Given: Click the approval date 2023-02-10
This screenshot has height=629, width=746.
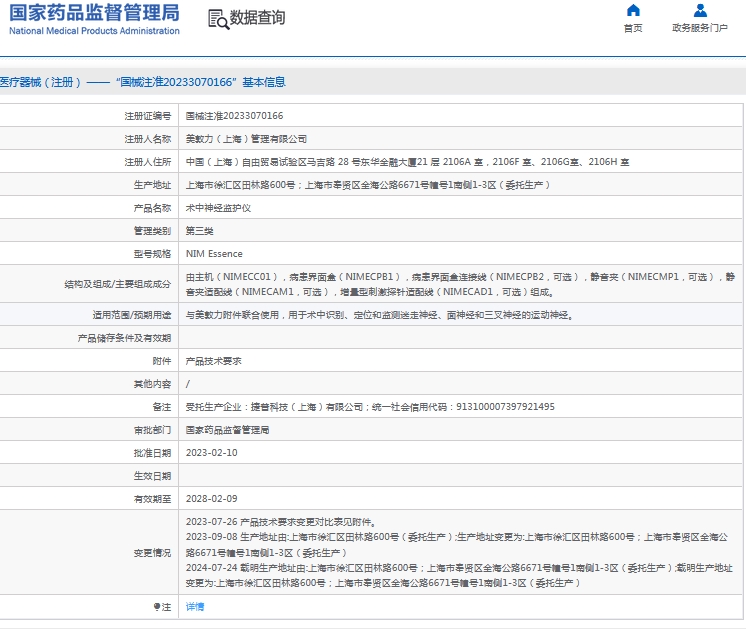Looking at the screenshot, I should pos(211,452).
